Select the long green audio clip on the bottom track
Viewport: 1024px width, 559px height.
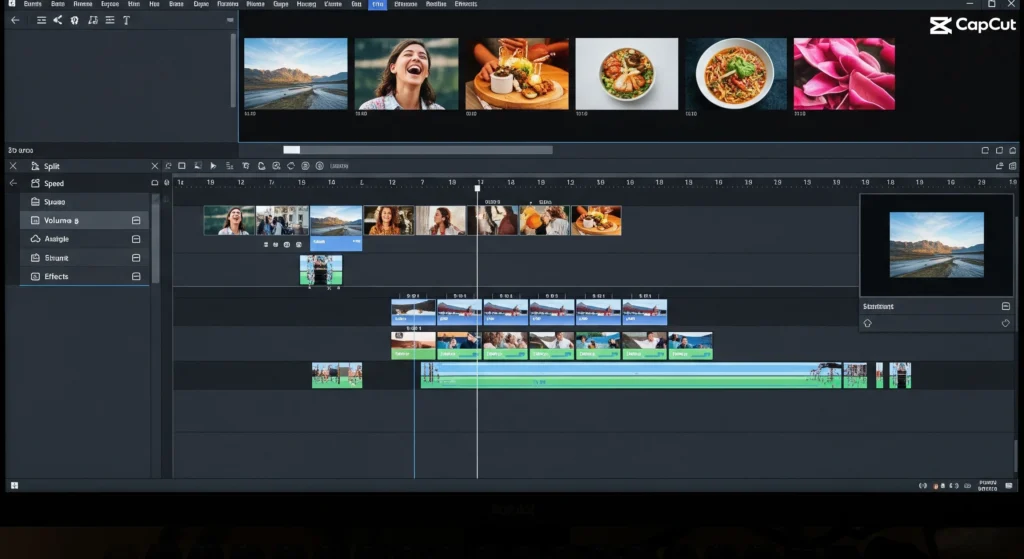[x=631, y=375]
